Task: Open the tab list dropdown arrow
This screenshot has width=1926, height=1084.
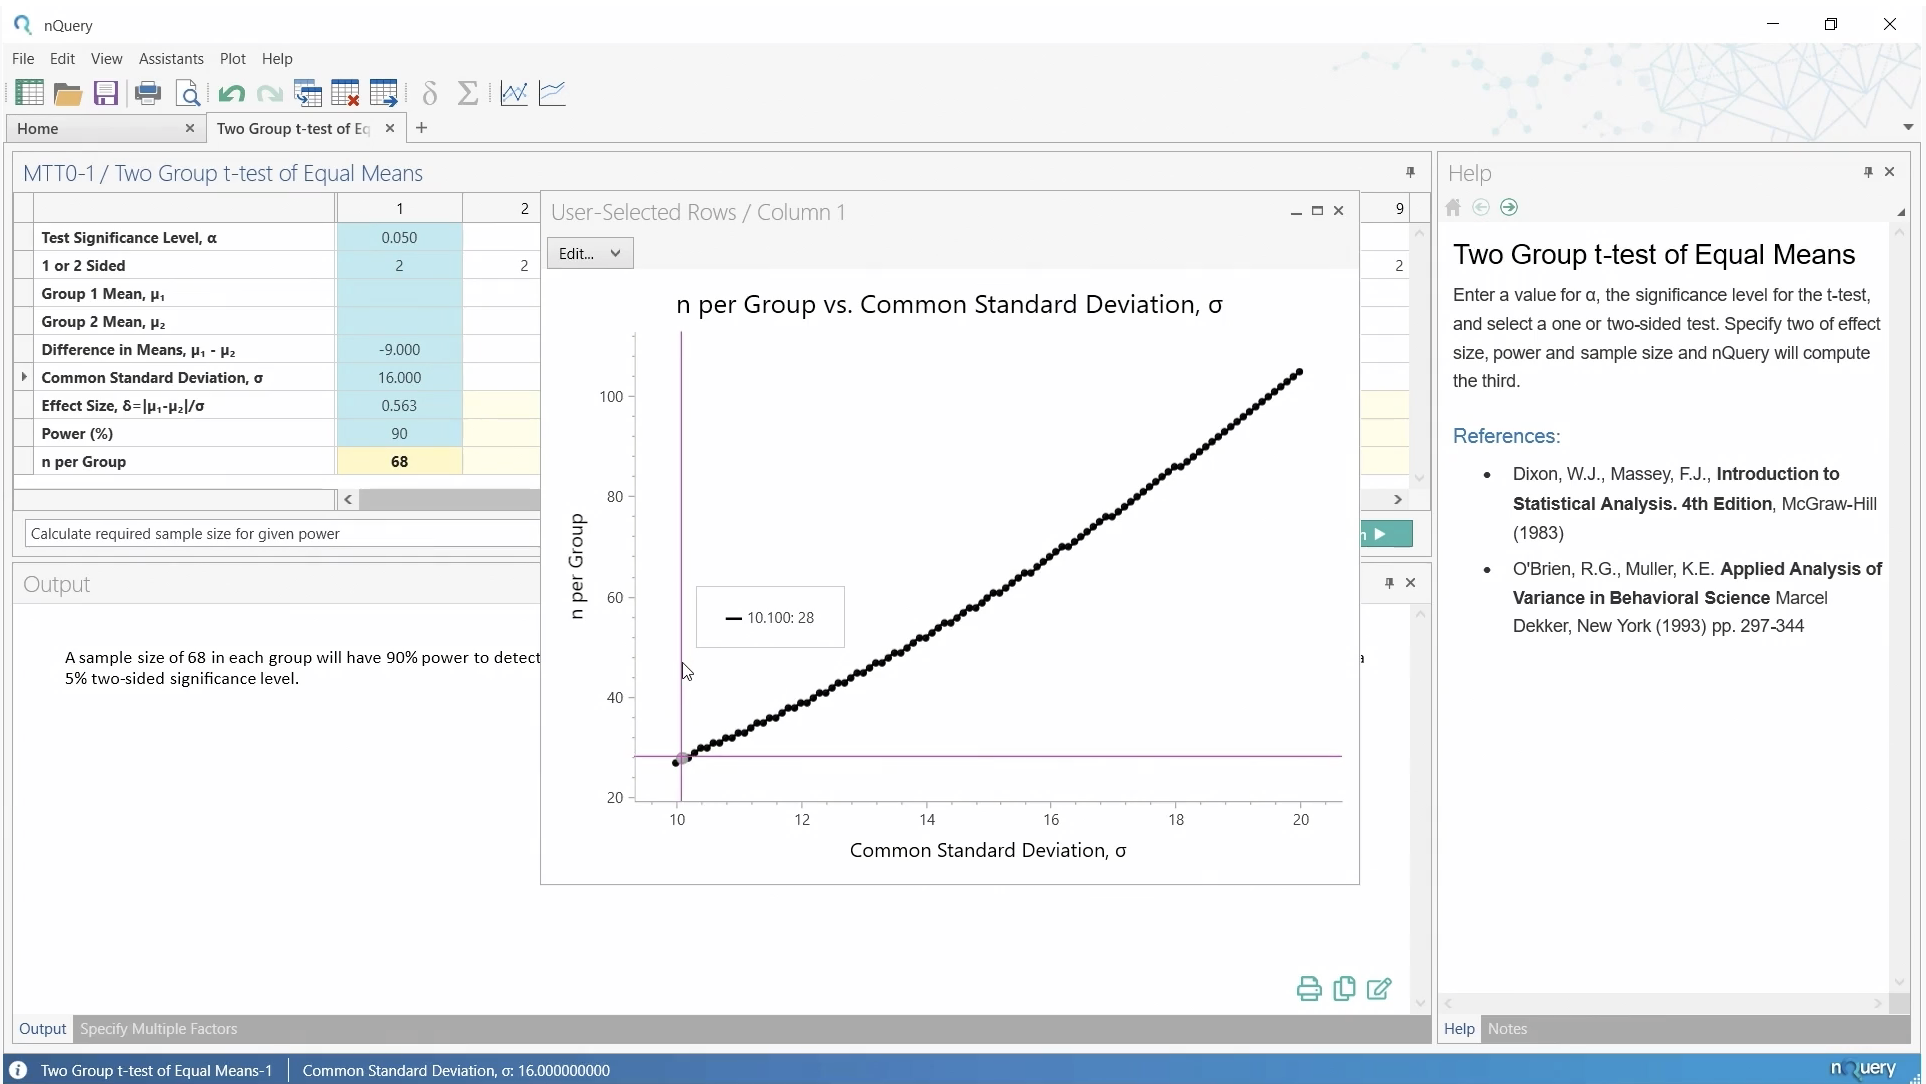Action: pyautogui.click(x=1908, y=127)
